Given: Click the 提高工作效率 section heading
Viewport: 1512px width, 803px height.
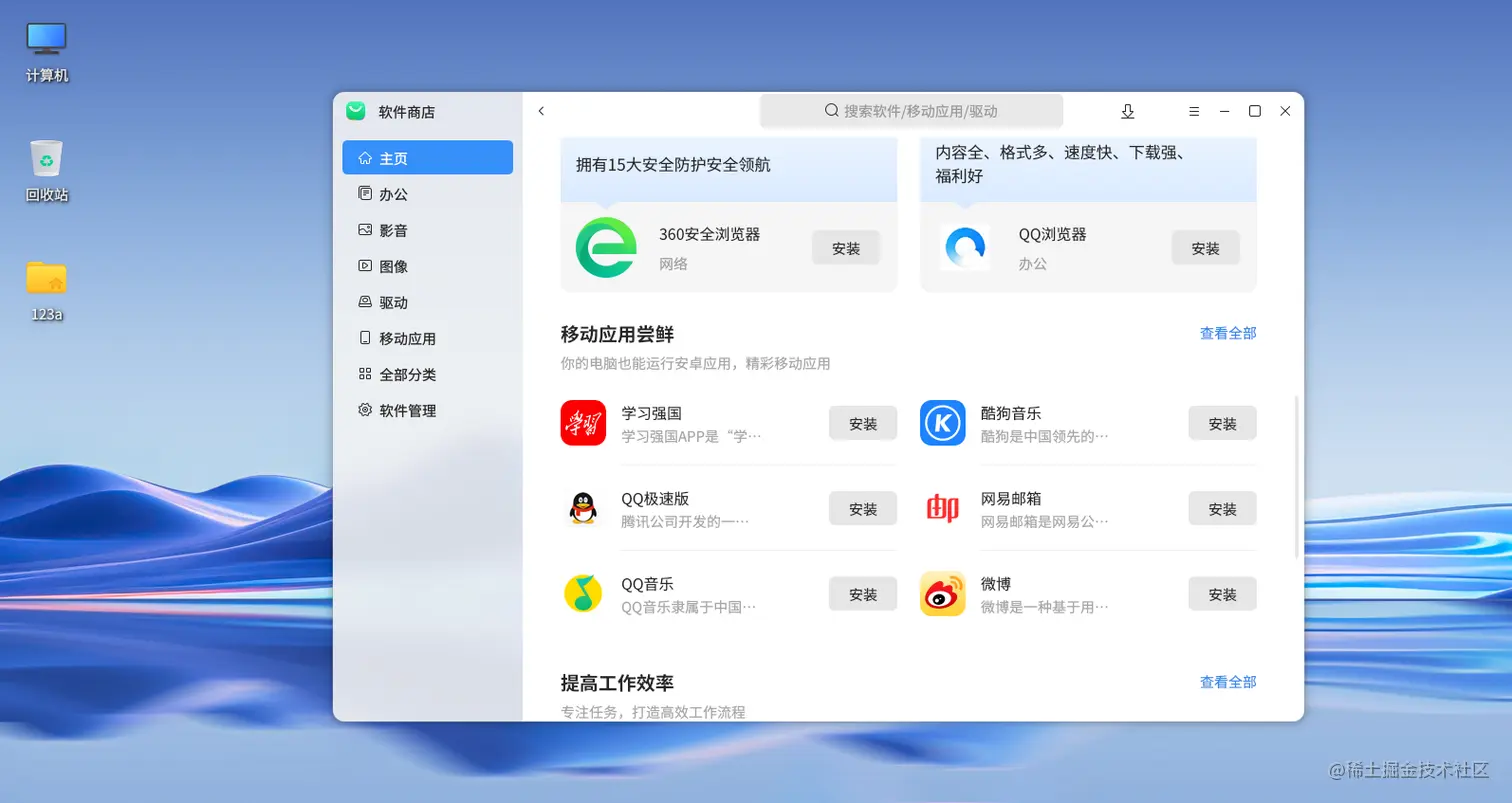Looking at the screenshot, I should tap(617, 683).
